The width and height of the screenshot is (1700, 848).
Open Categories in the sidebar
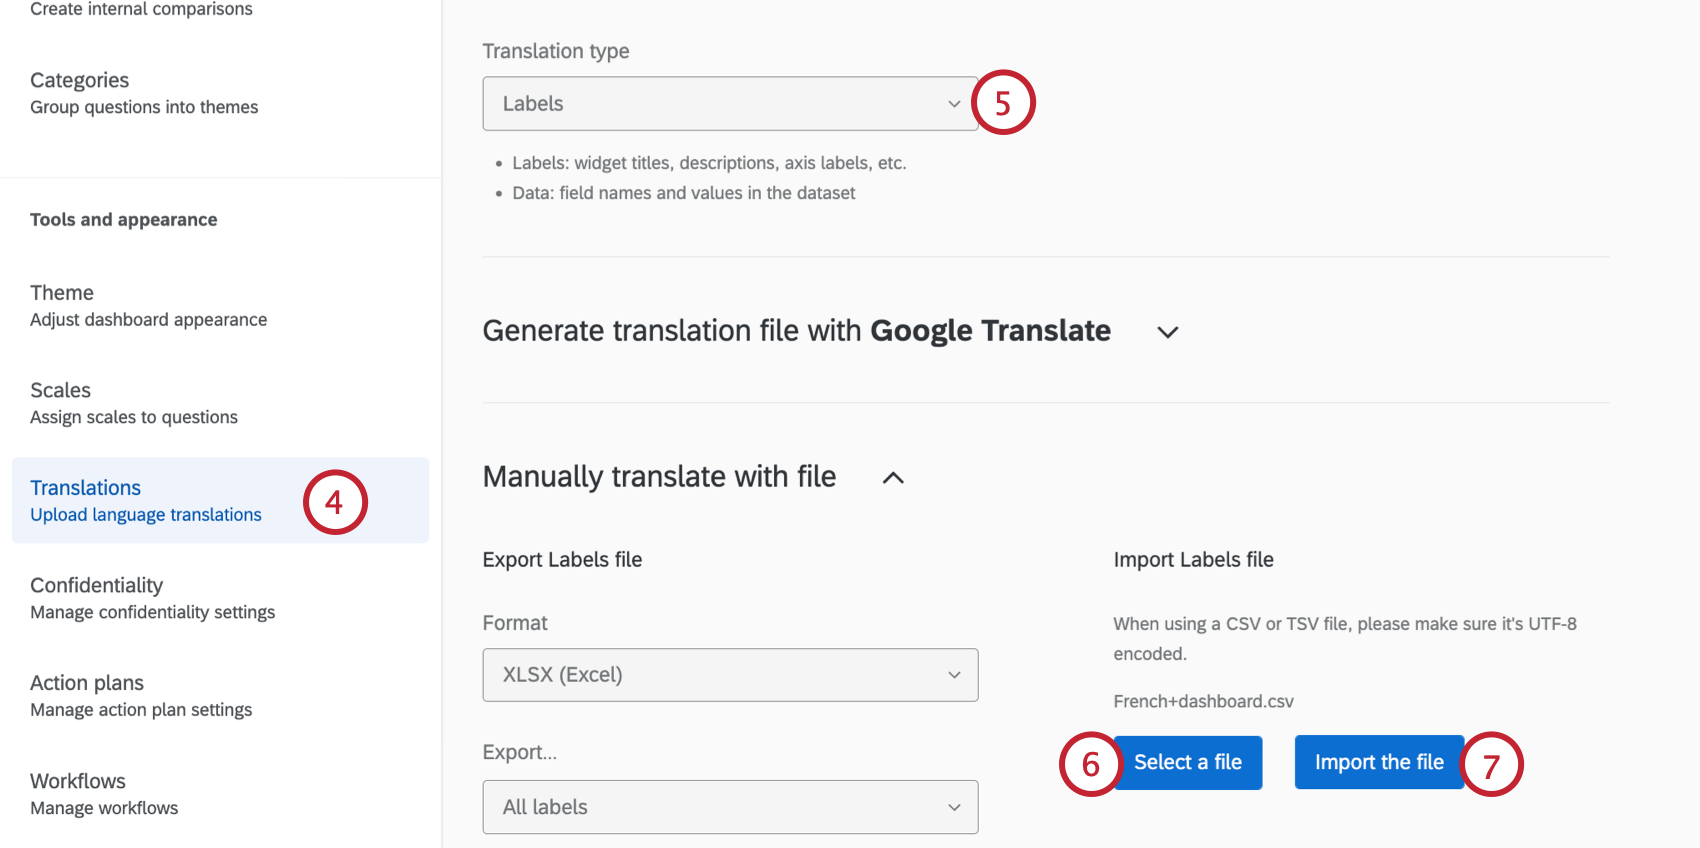(x=80, y=81)
